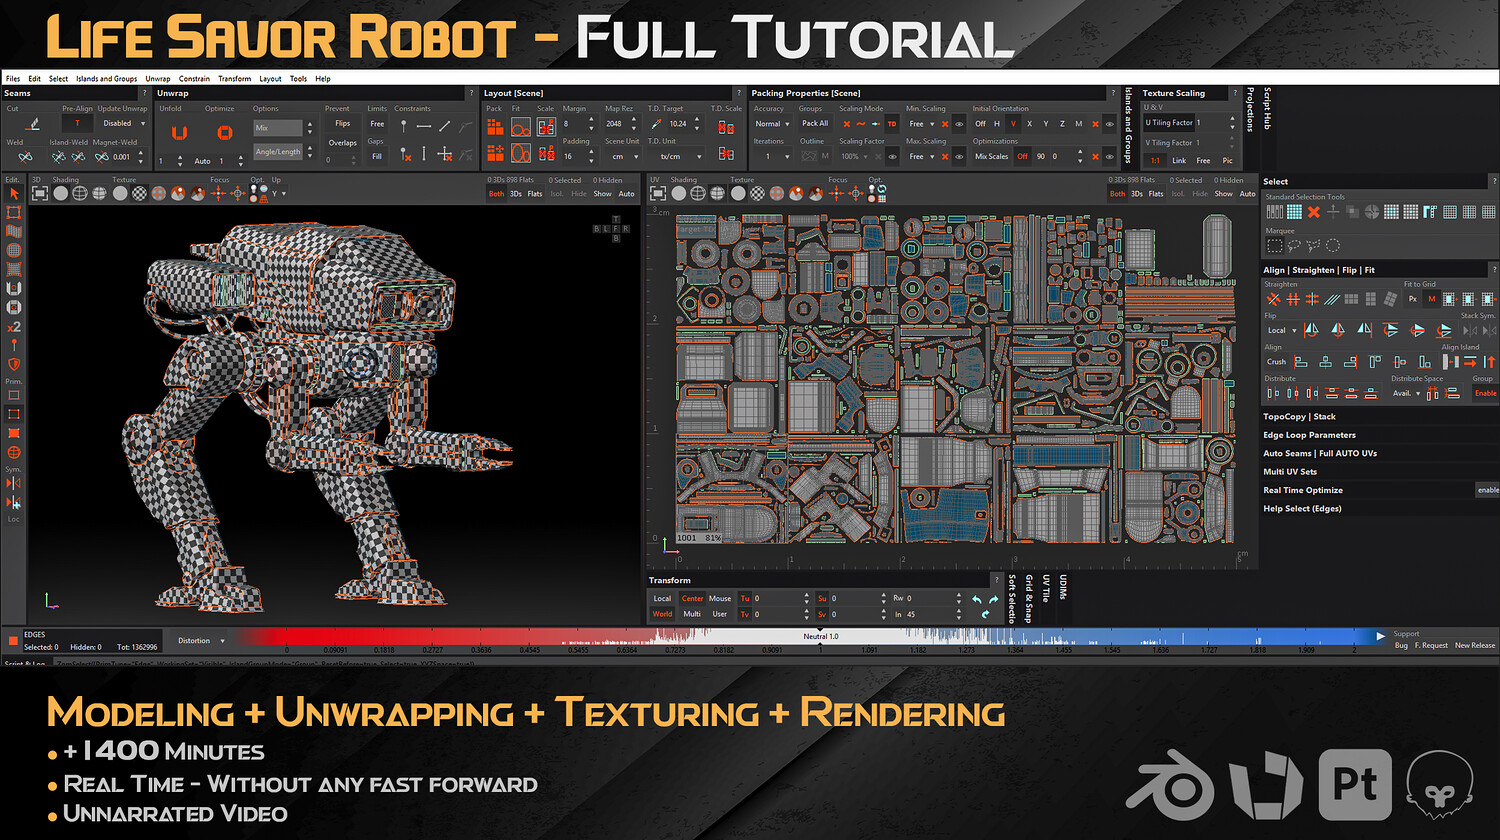Open the Iterations dropdown
Screen dimensions: 1500x840
pyautogui.click(x=772, y=156)
